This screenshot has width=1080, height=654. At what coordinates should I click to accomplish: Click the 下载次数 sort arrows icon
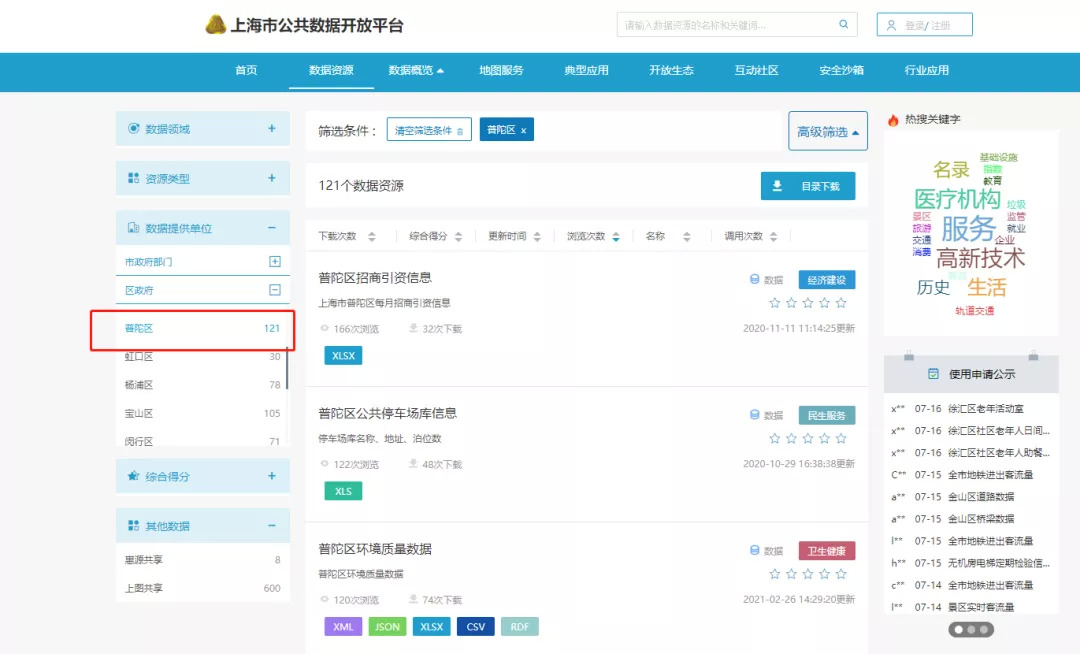(x=372, y=237)
